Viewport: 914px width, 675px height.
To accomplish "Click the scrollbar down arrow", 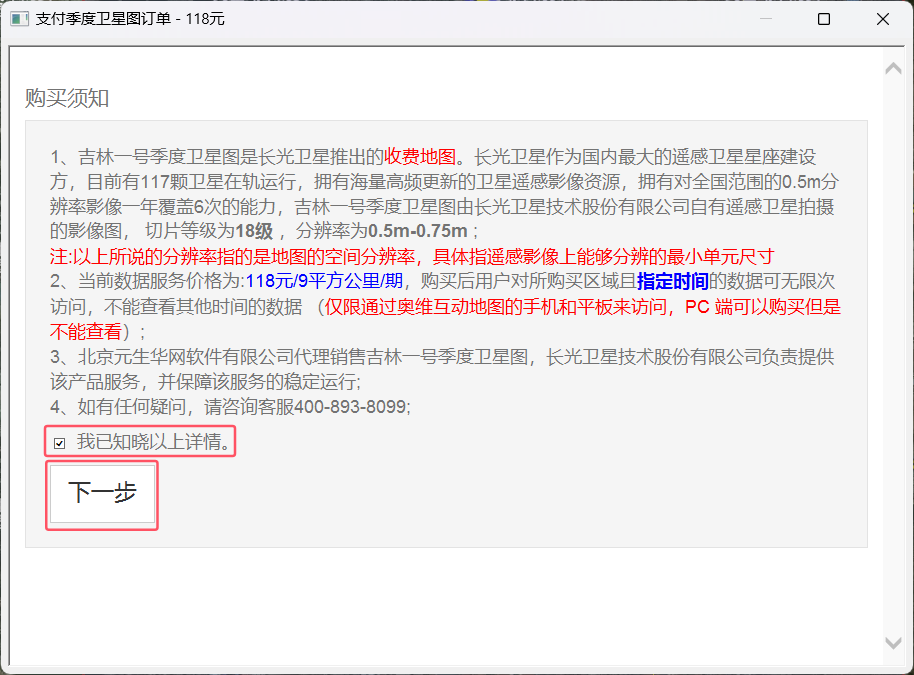I will click(893, 642).
